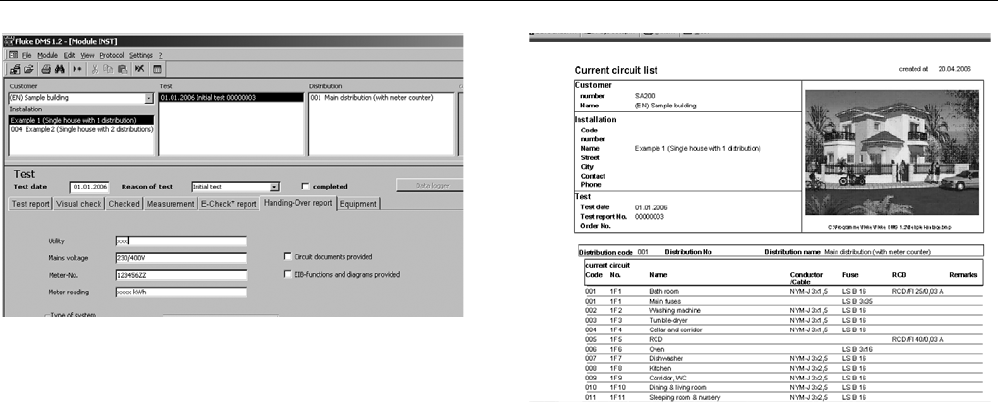998x402 pixels.
Task: Select 'Example 1 (Single house with 1 distribution)' in Installation list
Action: [x=81, y=120]
